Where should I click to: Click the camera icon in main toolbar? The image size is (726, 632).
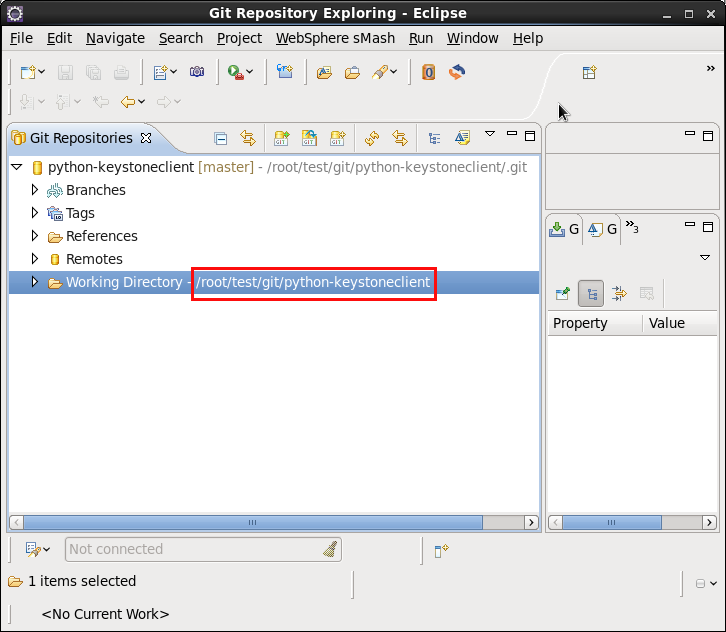(x=197, y=72)
